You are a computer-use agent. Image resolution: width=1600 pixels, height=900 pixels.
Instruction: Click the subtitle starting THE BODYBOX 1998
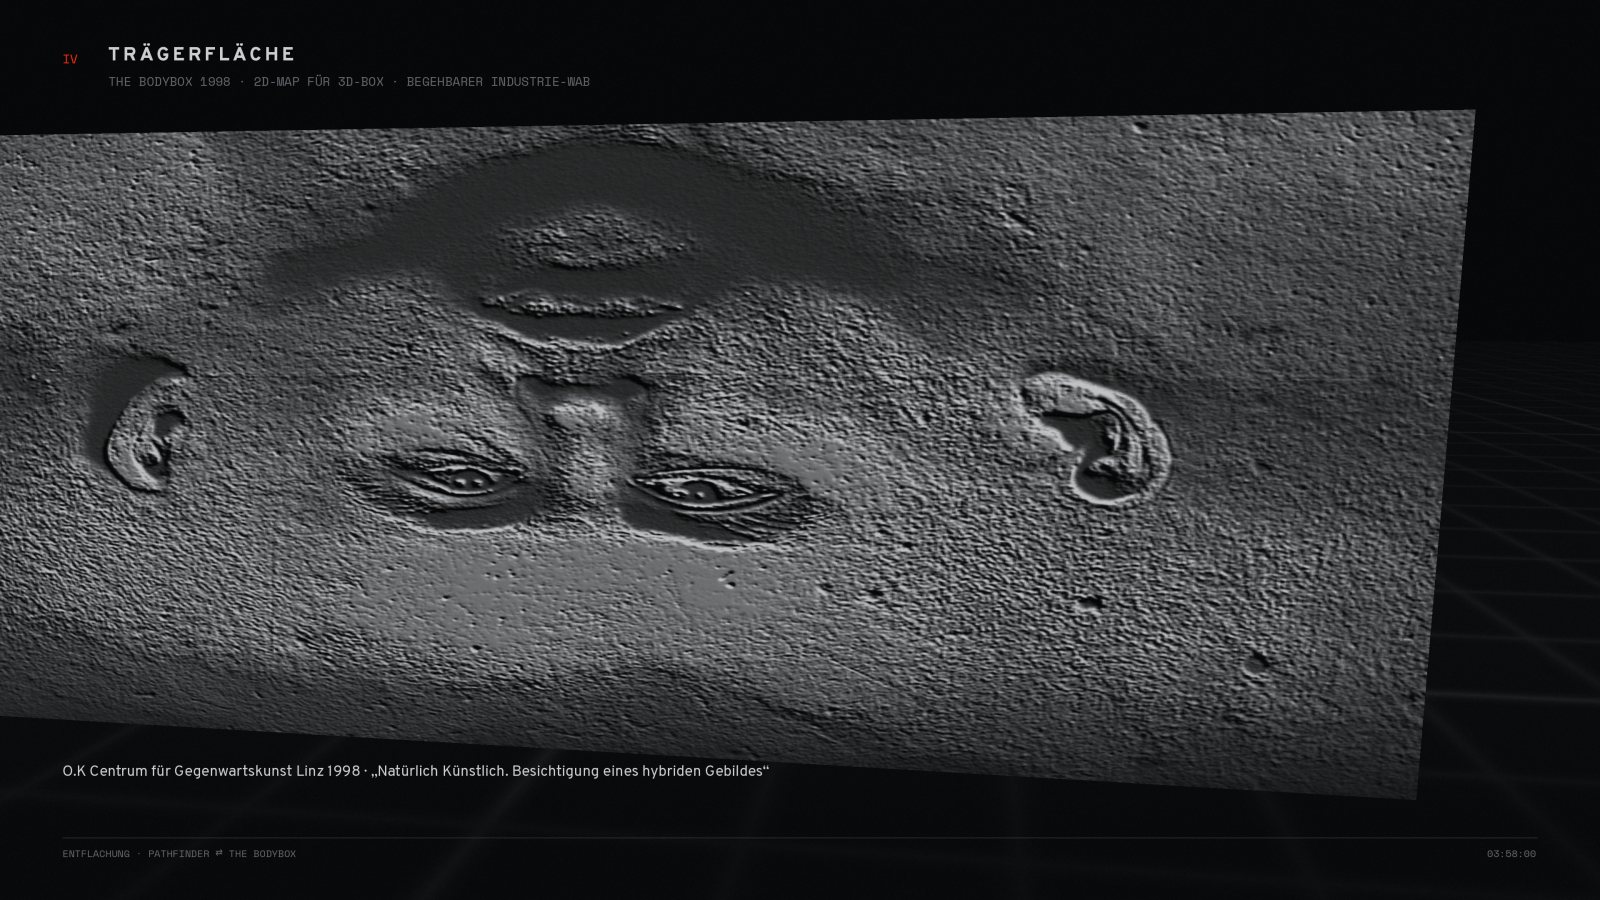click(349, 82)
